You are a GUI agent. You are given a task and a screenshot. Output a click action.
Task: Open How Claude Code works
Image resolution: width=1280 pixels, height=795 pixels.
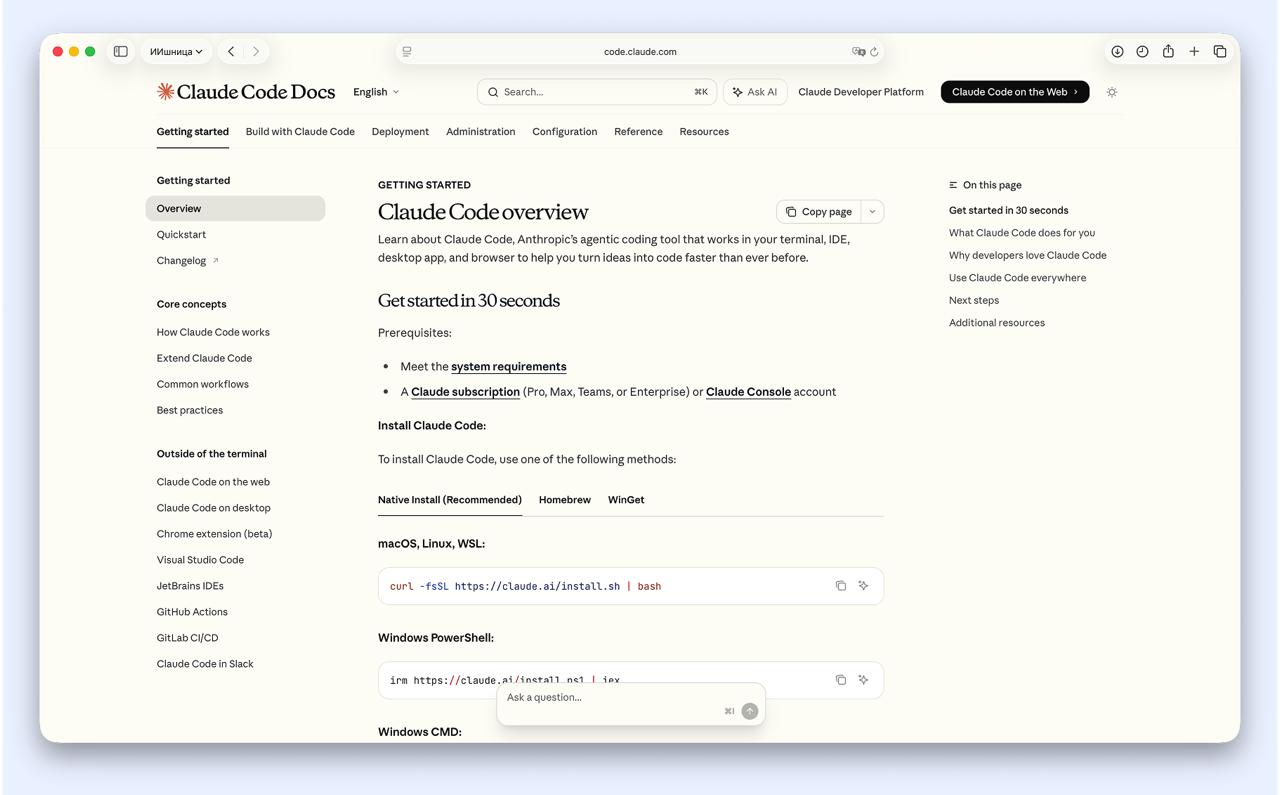213,332
